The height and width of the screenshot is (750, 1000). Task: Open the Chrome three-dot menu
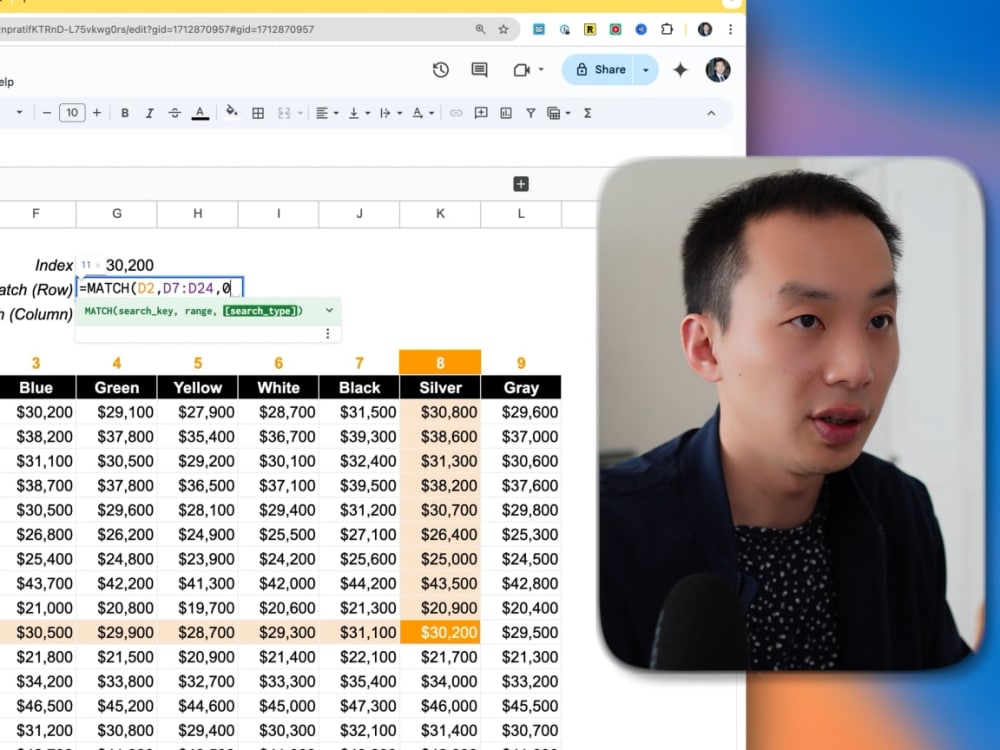[x=730, y=29]
